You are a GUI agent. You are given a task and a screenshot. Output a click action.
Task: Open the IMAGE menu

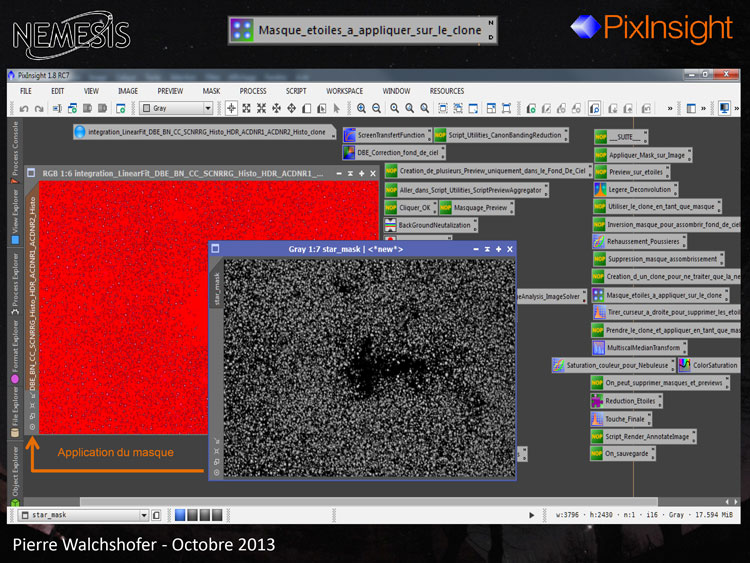128,91
